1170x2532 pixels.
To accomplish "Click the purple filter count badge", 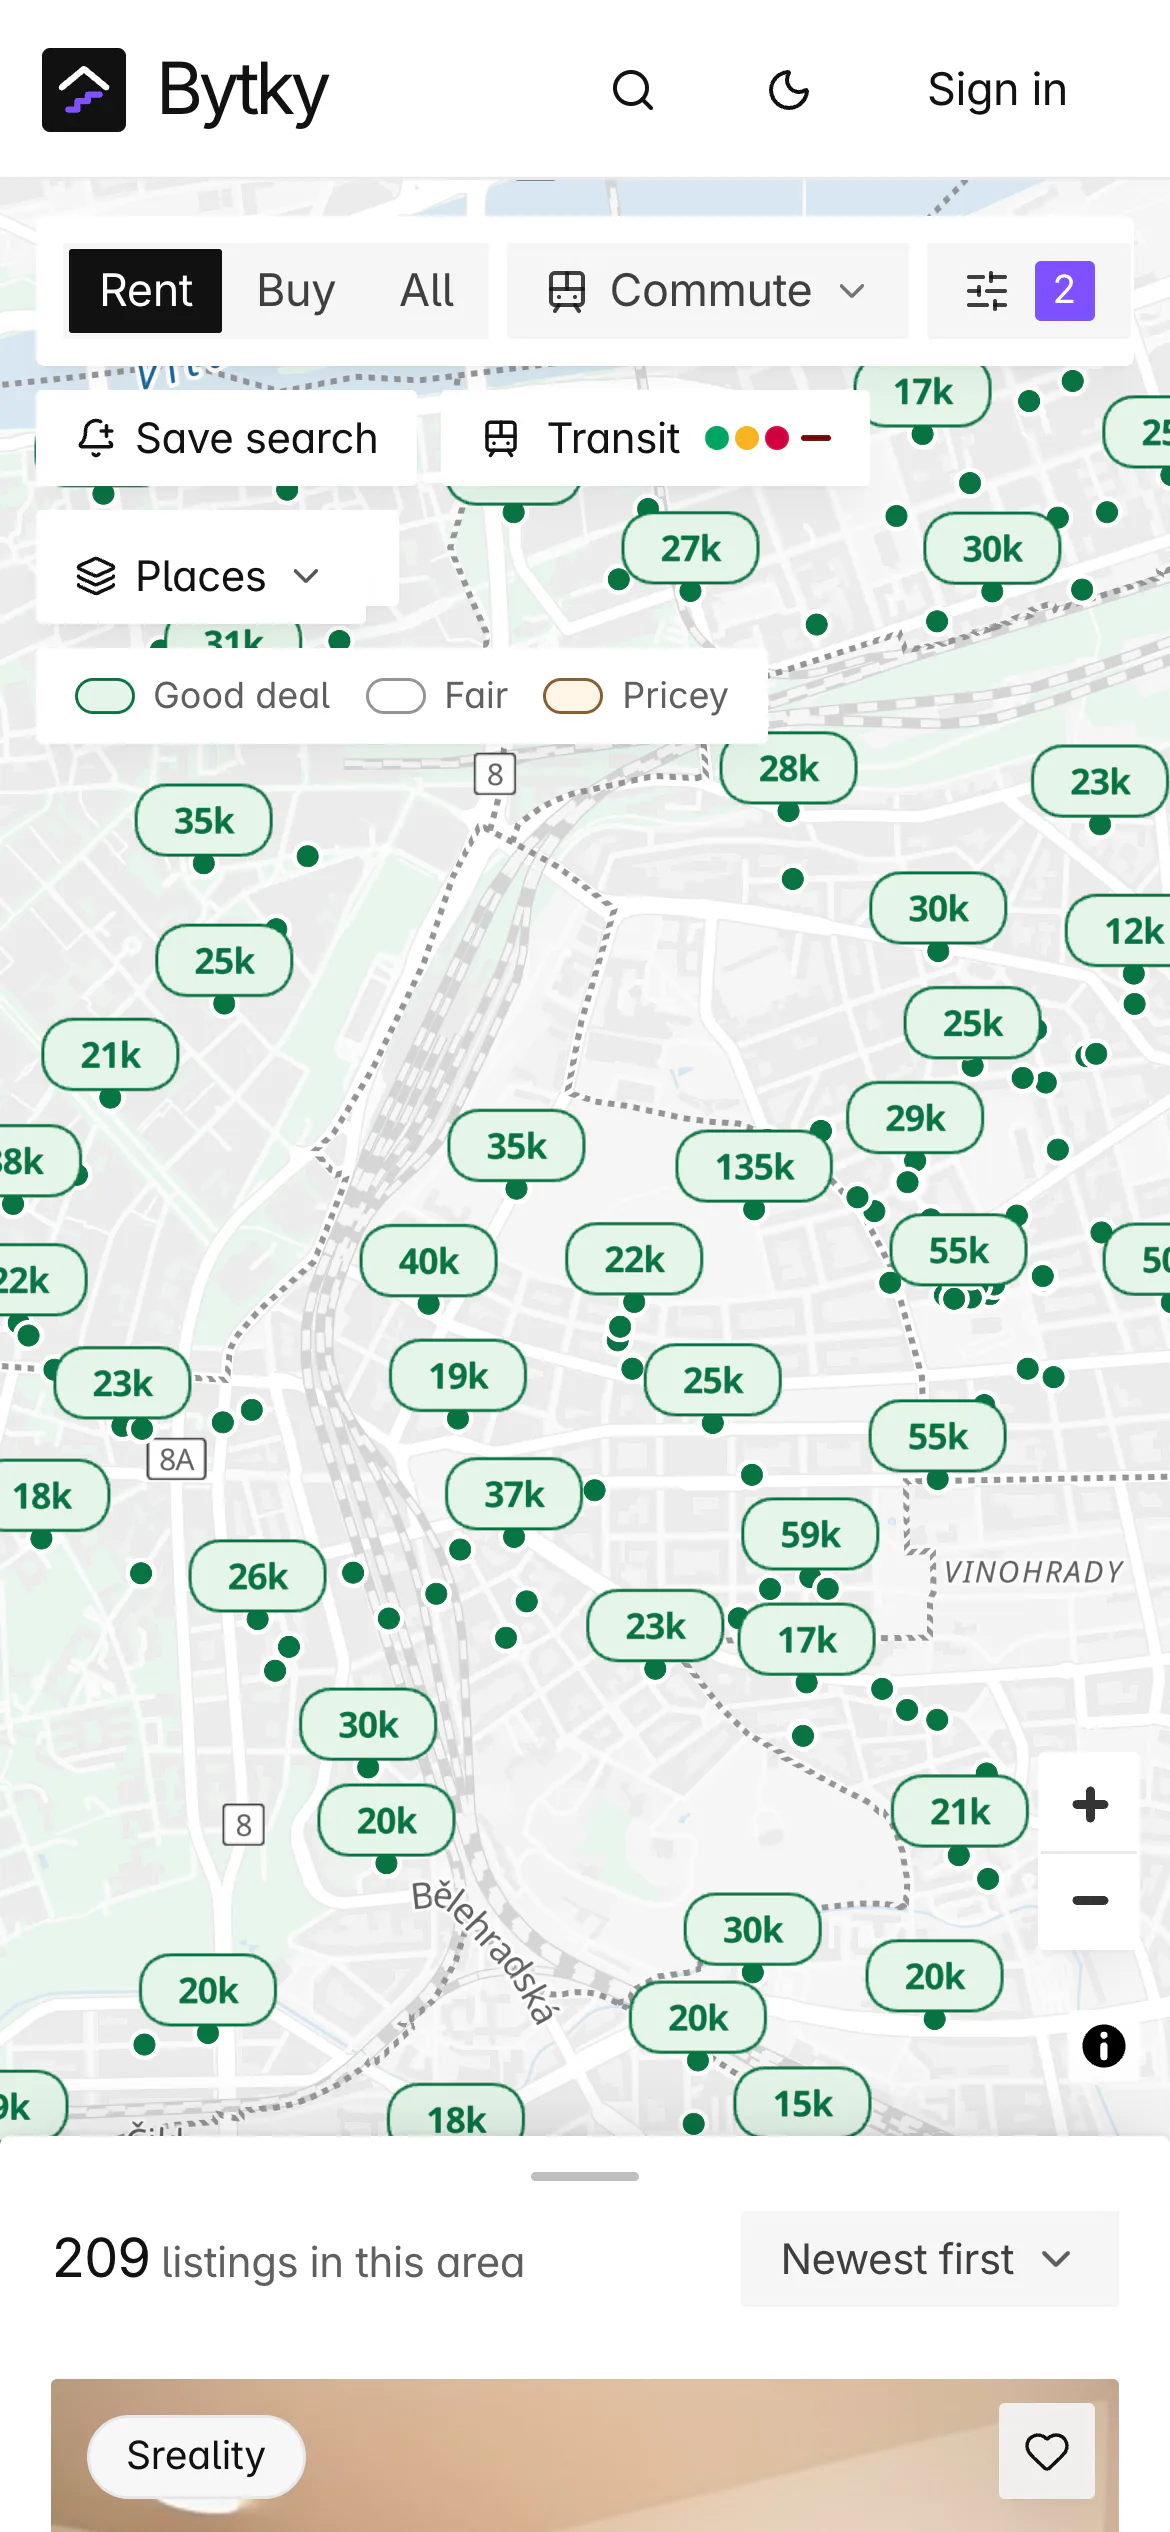I will click(x=1064, y=291).
